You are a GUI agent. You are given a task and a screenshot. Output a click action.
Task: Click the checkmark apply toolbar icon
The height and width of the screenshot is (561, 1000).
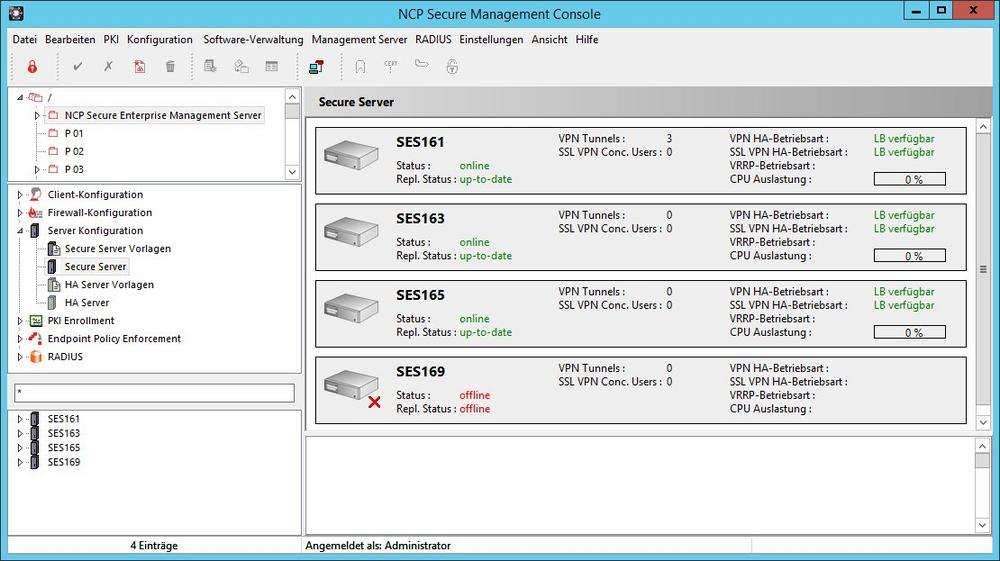point(78,67)
